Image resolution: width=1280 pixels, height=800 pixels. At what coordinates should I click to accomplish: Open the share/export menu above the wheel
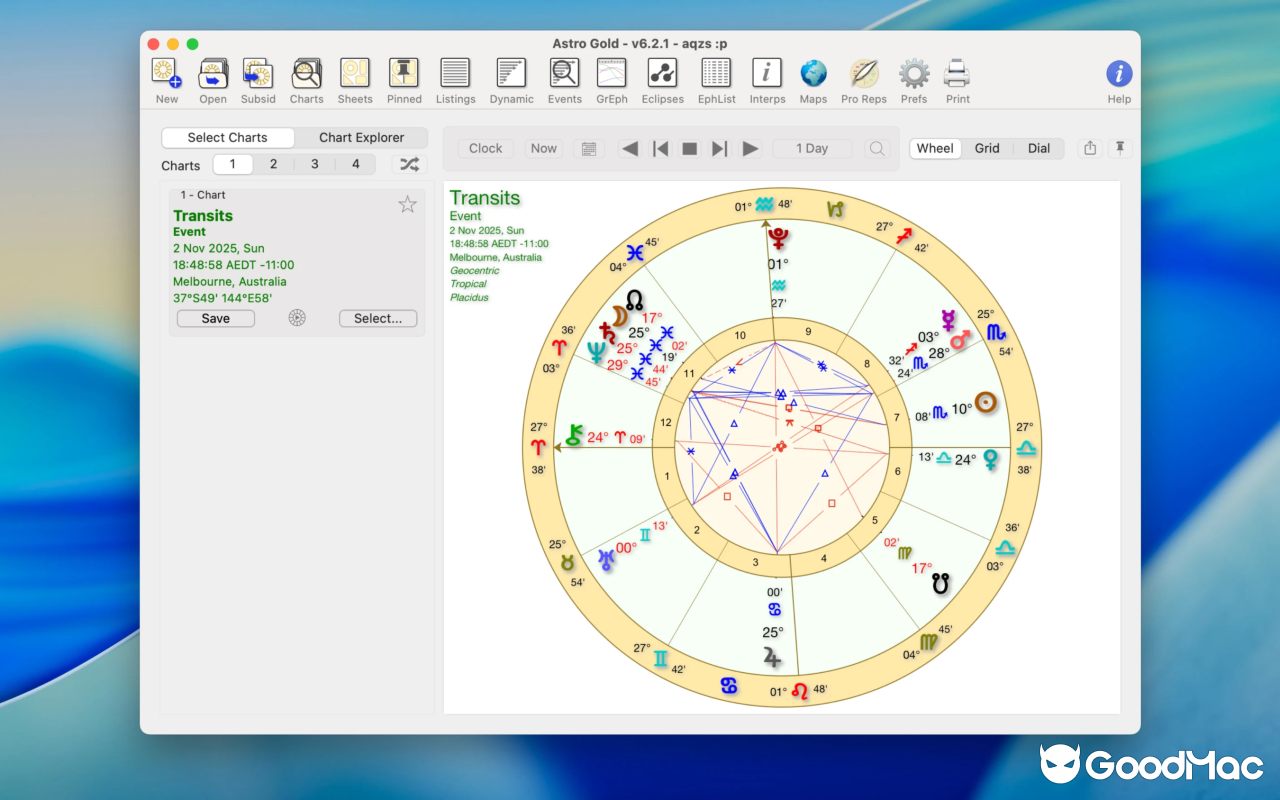1089,147
